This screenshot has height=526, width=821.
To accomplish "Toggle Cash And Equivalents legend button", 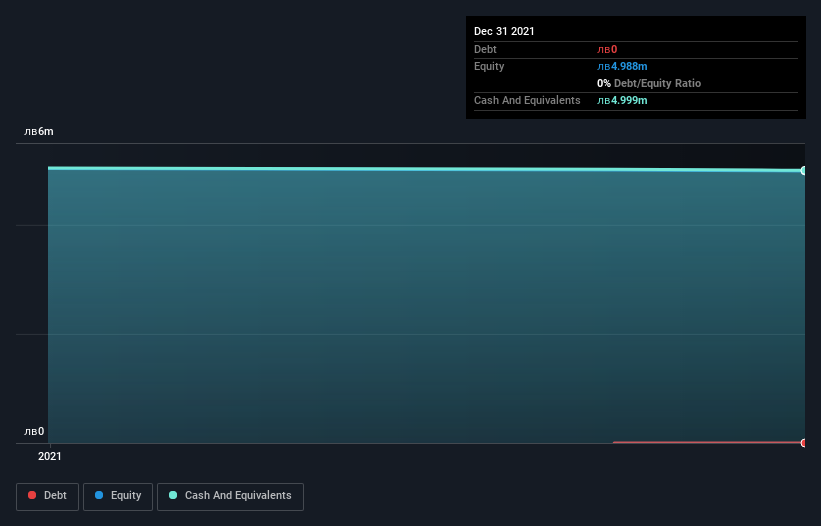I will click(x=230, y=496).
